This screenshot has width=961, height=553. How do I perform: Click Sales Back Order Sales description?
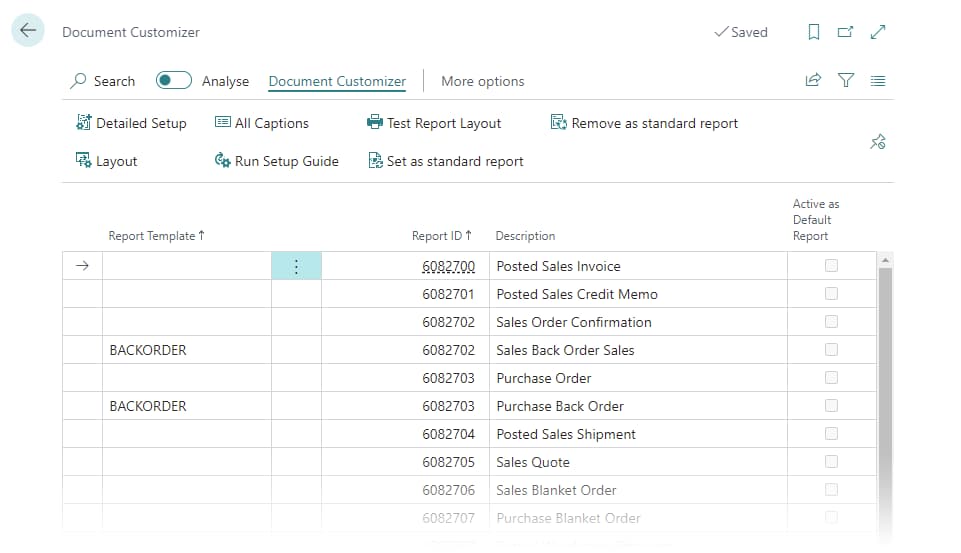point(565,350)
